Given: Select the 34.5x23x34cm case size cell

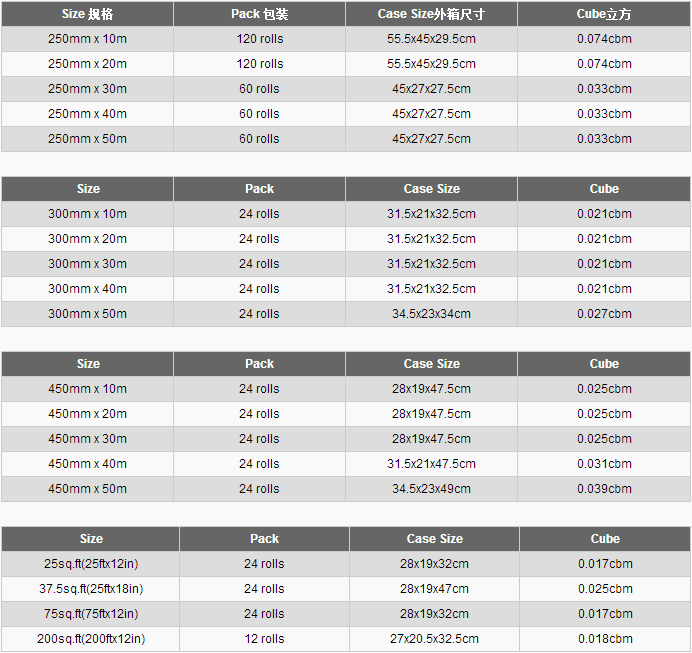Looking at the screenshot, I should (431, 314).
